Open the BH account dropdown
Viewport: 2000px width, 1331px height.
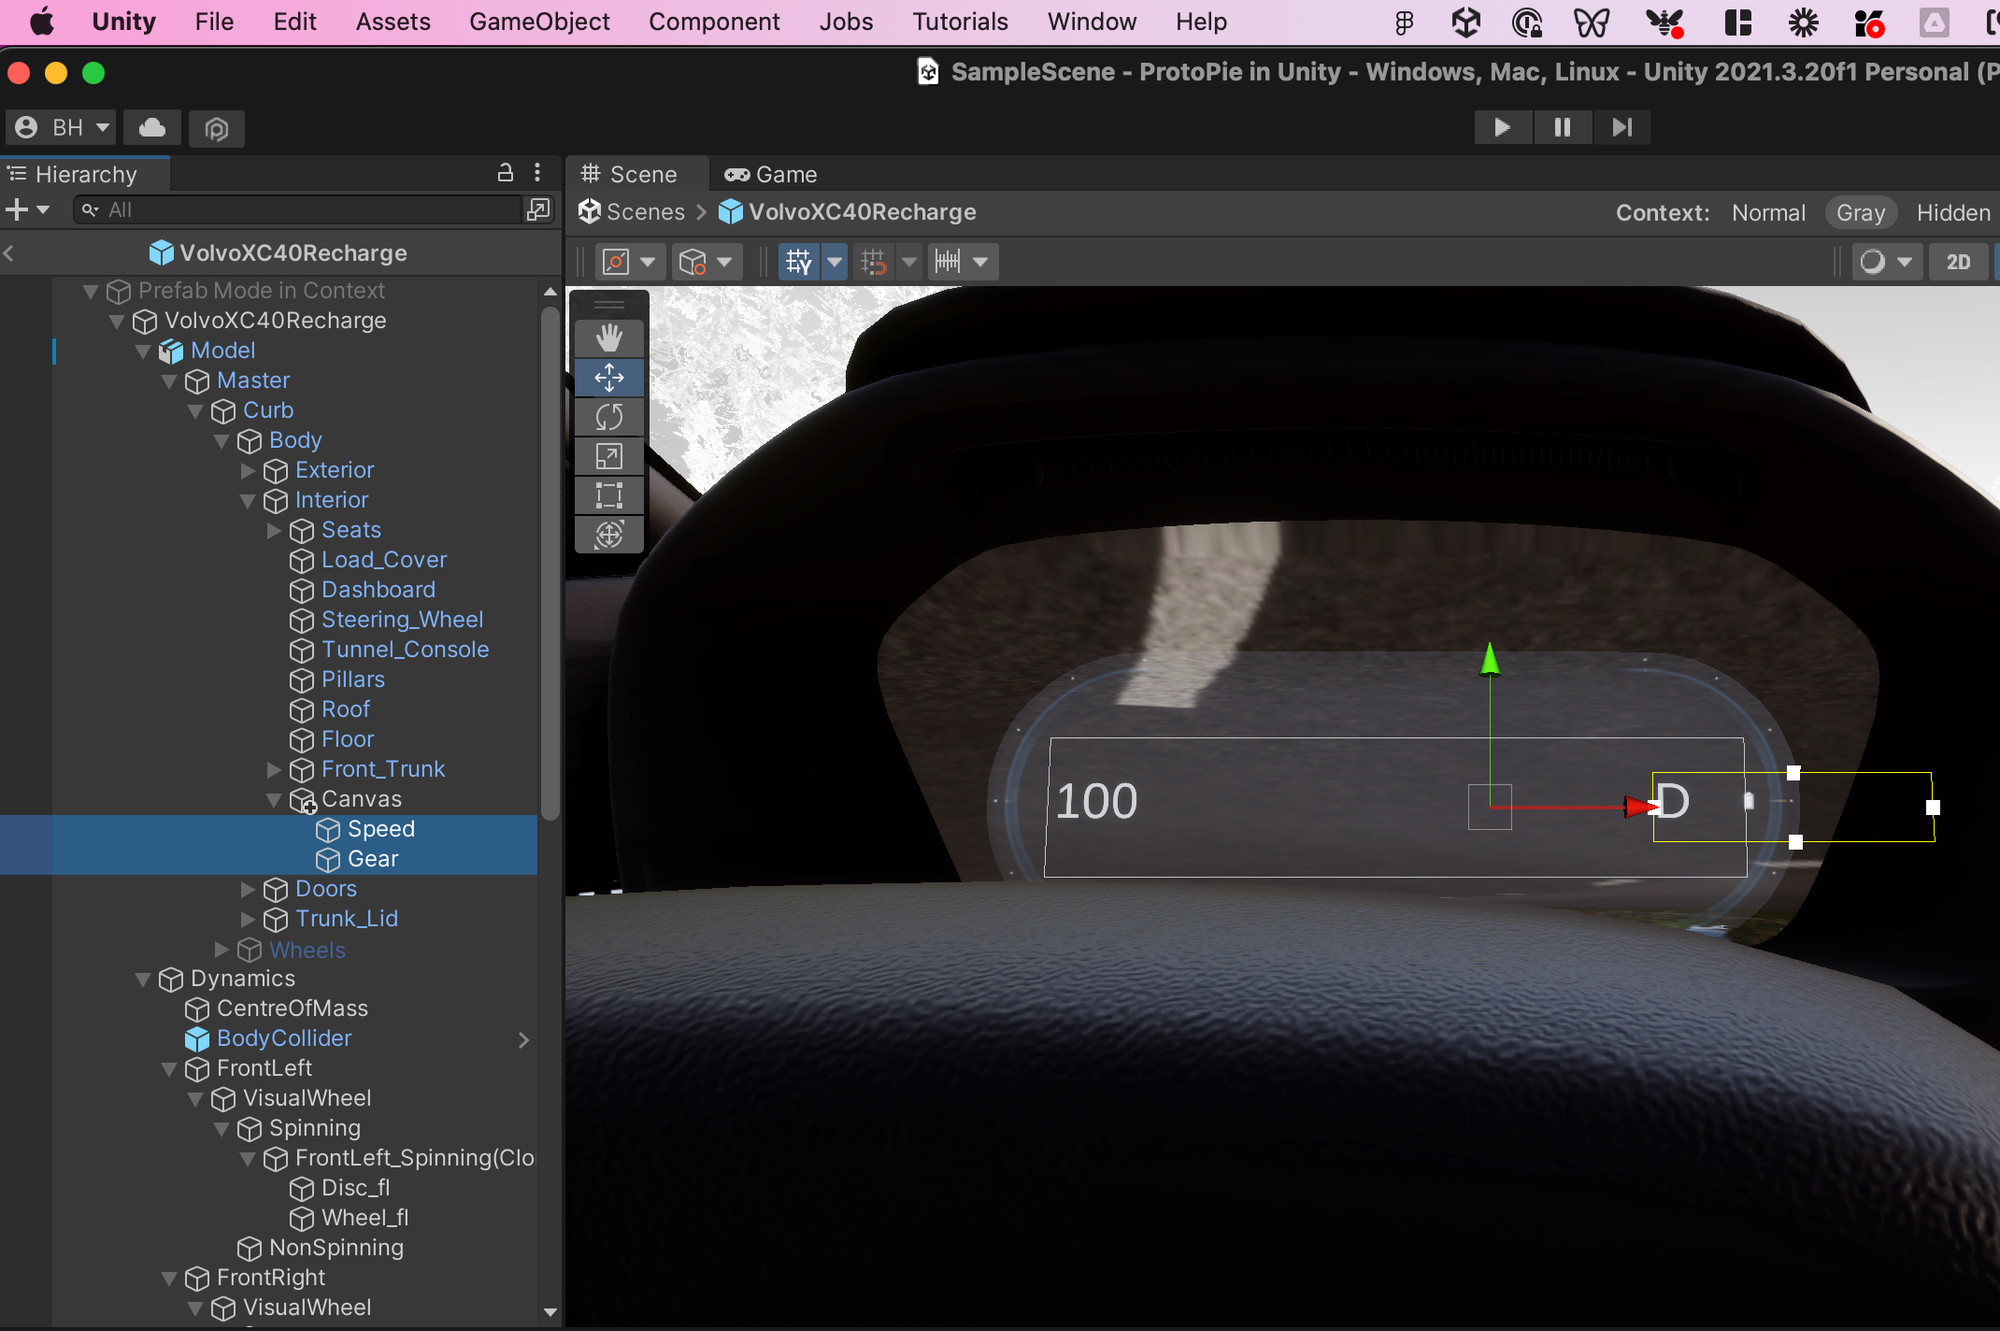[62, 127]
